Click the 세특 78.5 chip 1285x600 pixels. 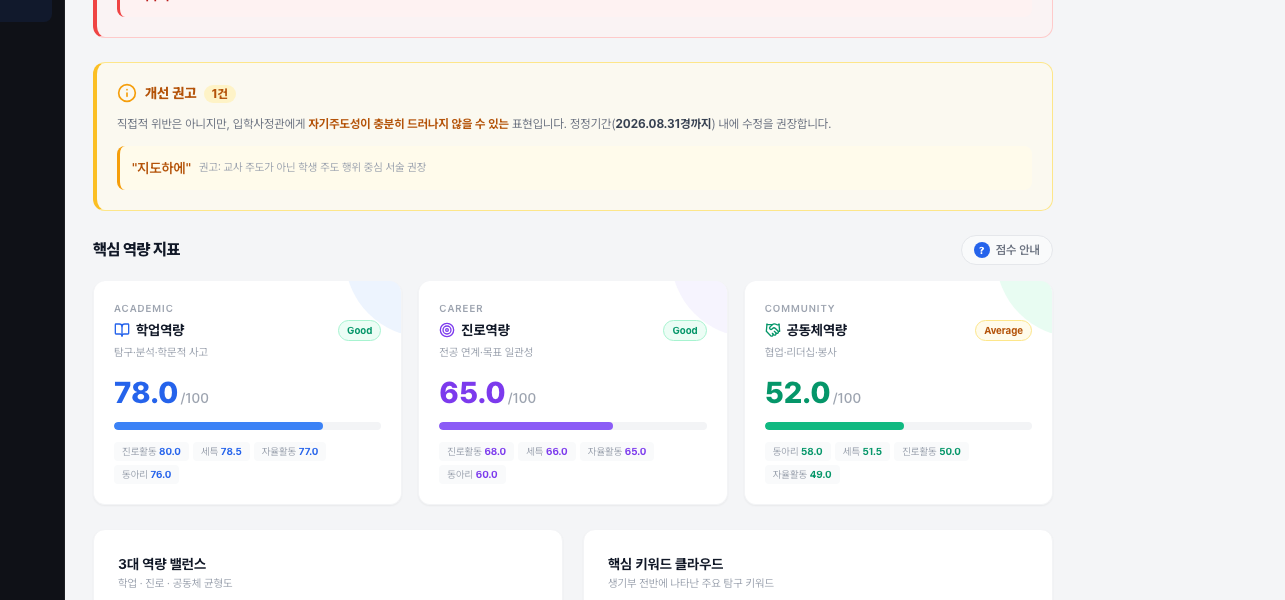(221, 452)
